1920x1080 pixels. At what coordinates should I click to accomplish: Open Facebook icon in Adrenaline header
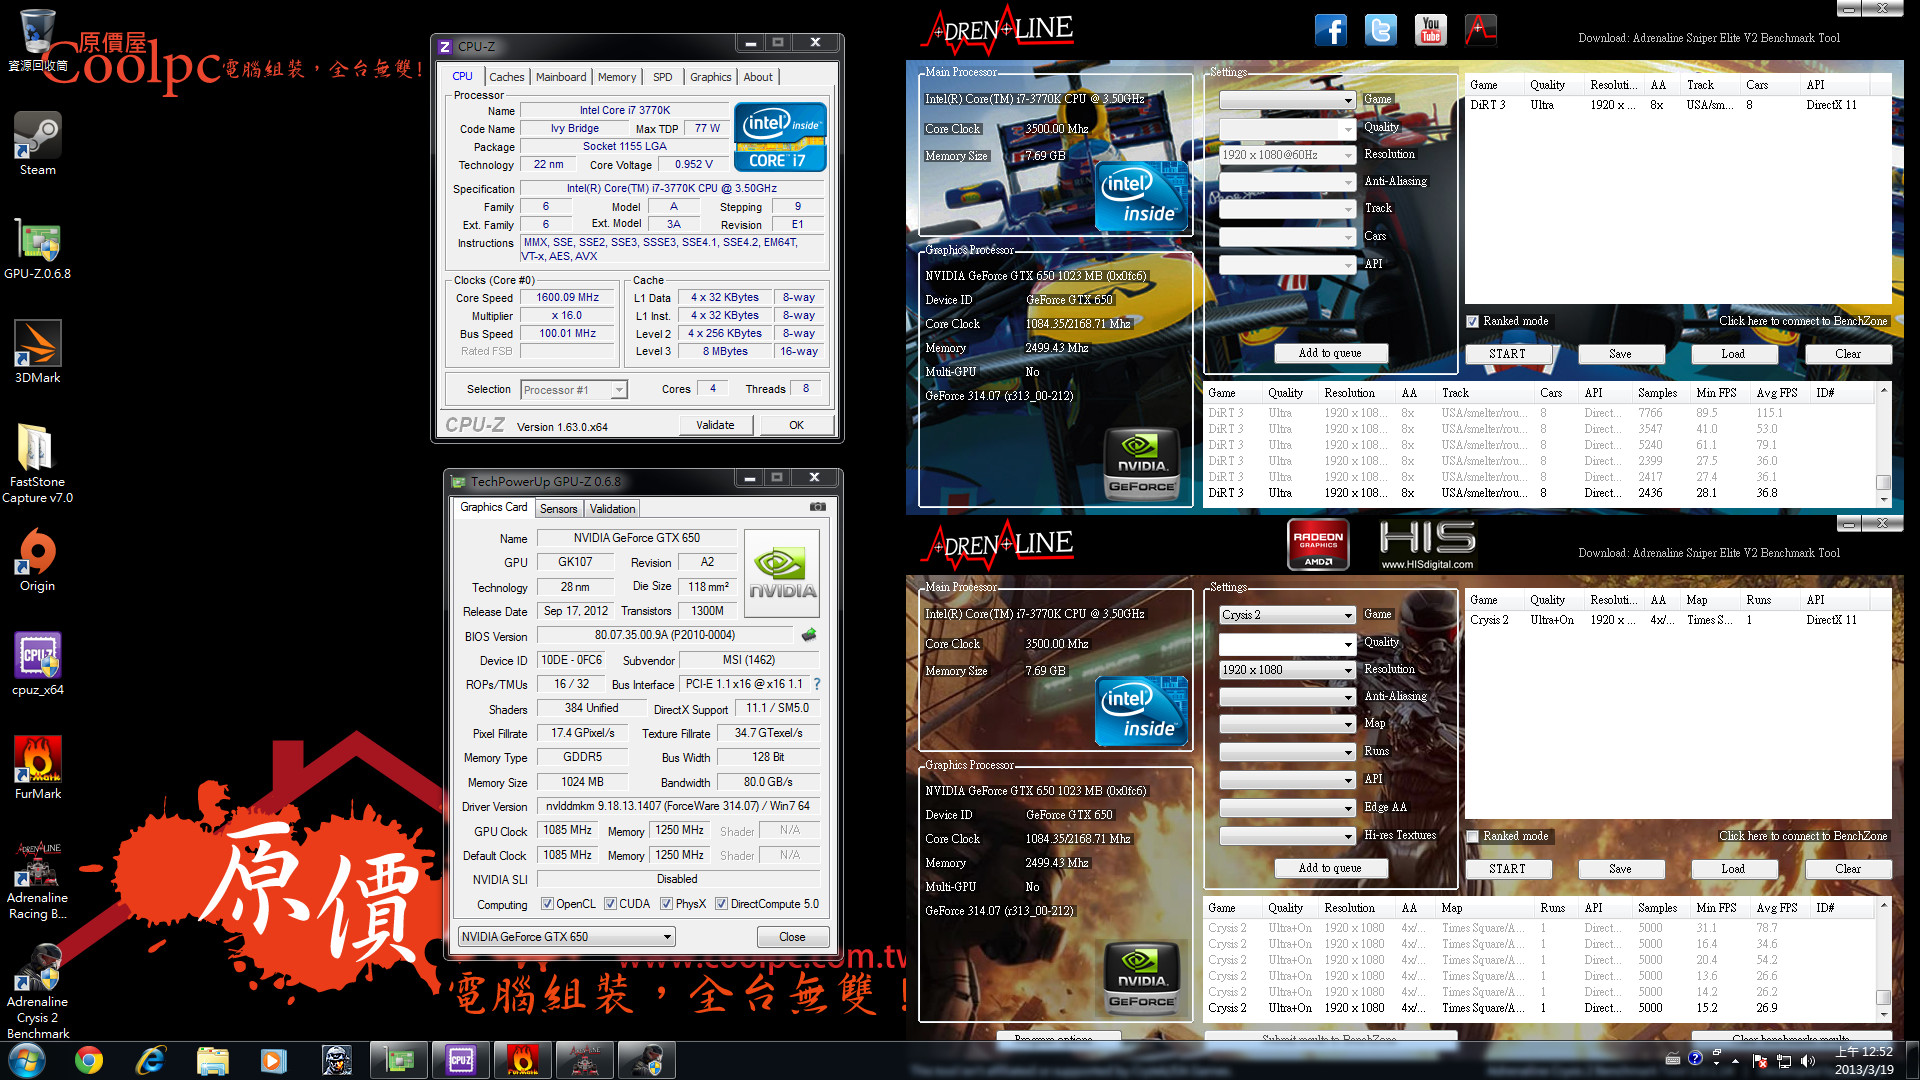1330,30
